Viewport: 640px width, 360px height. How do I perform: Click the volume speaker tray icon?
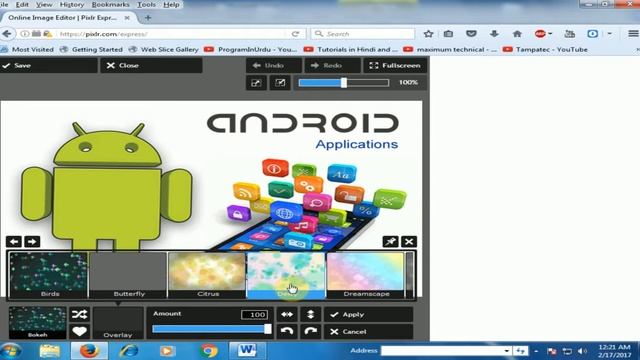(x=582, y=351)
